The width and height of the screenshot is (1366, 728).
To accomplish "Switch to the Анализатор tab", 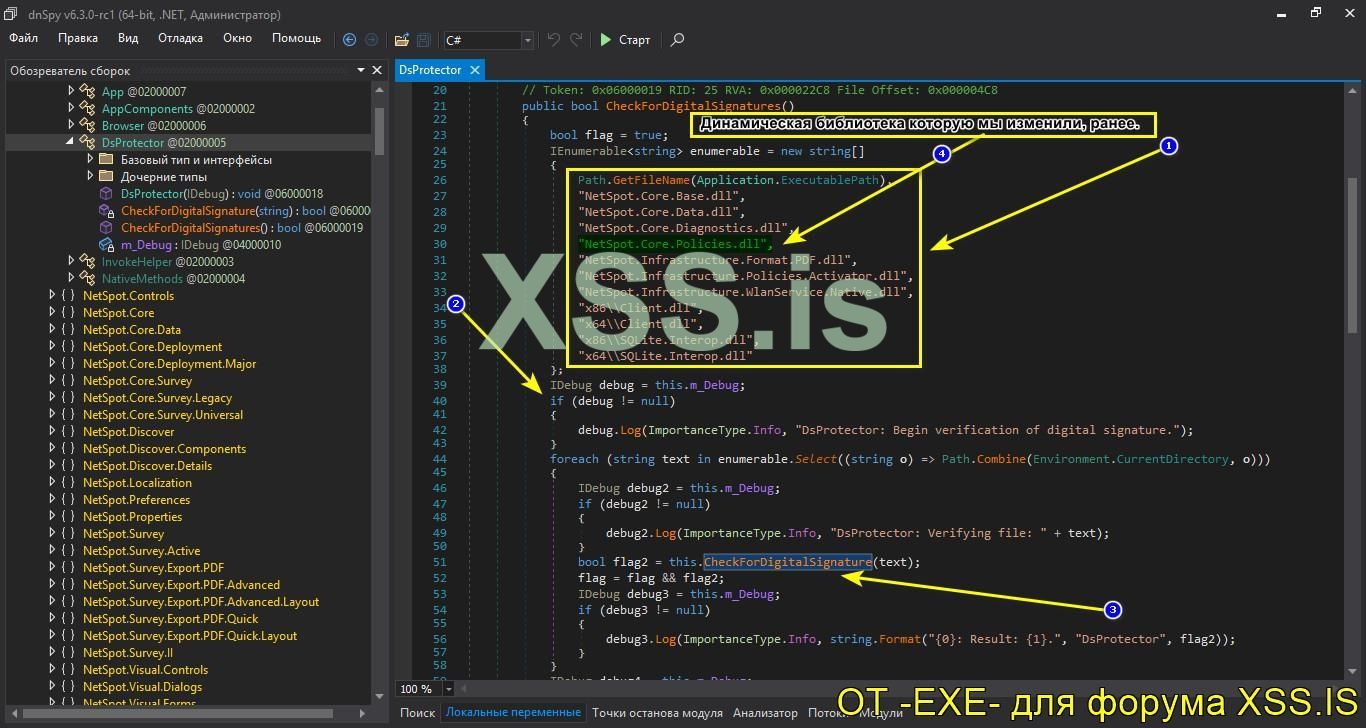I will (x=765, y=713).
